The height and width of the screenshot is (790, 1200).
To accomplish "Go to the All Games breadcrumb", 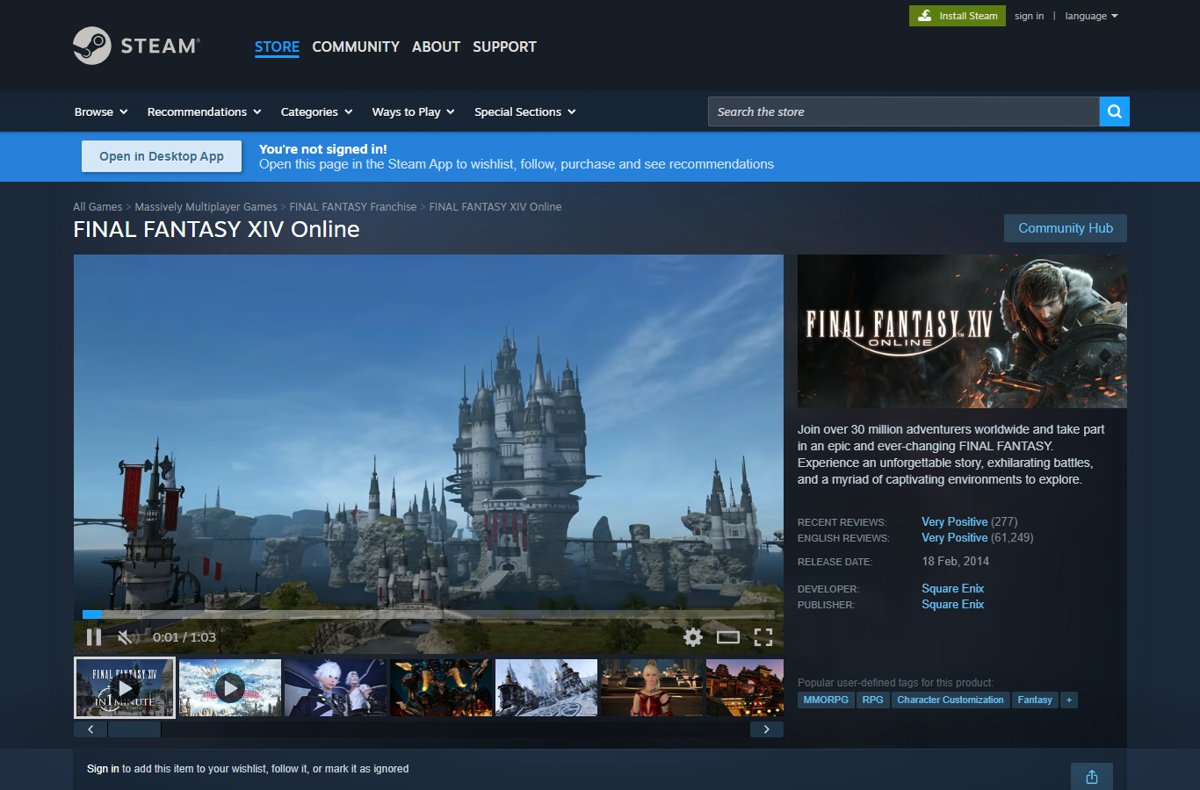I will [x=98, y=207].
